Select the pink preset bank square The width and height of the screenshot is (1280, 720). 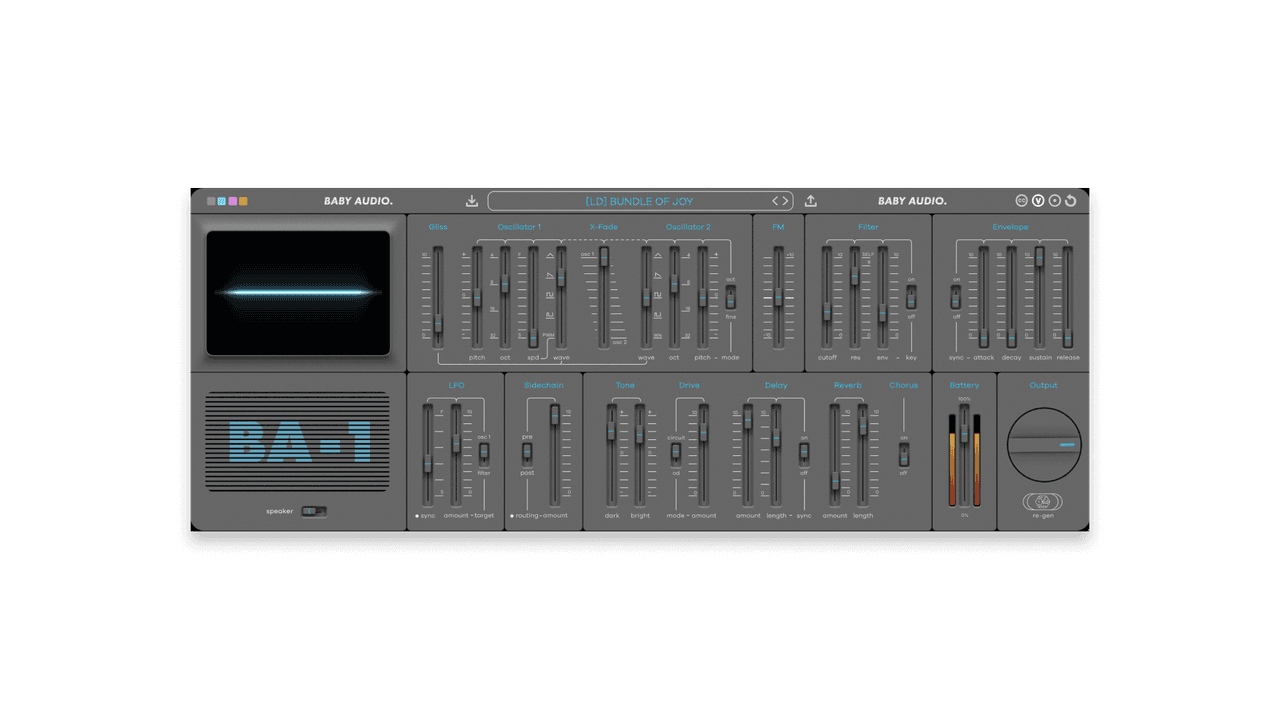click(232, 201)
